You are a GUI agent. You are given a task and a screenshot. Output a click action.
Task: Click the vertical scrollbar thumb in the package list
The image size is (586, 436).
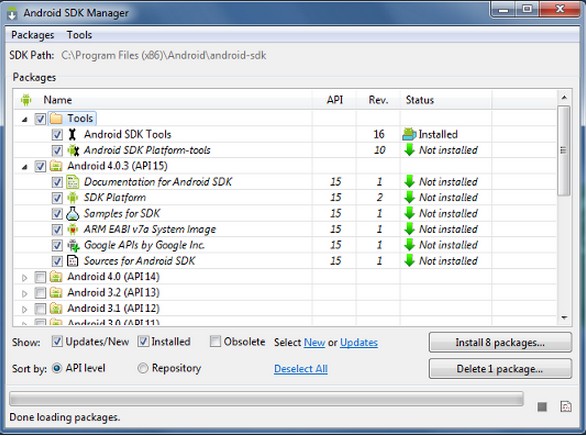tap(564, 151)
